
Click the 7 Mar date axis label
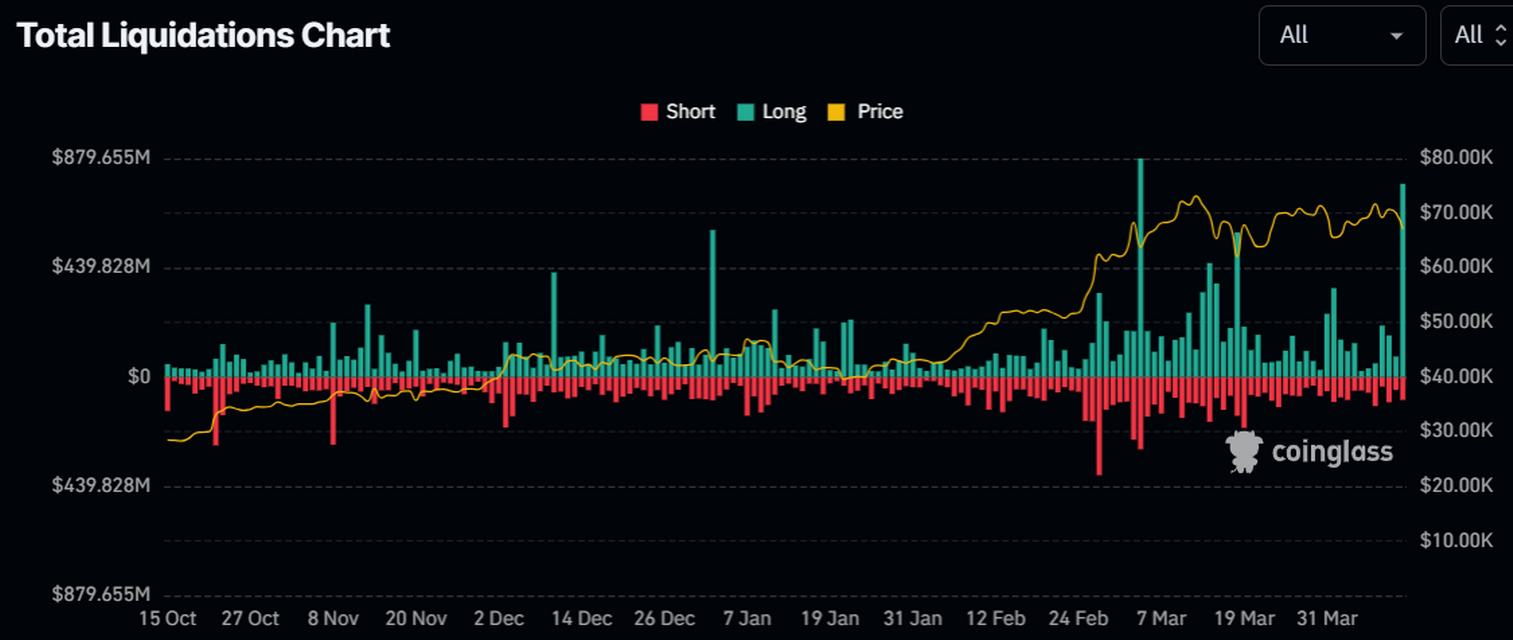pos(1164,618)
